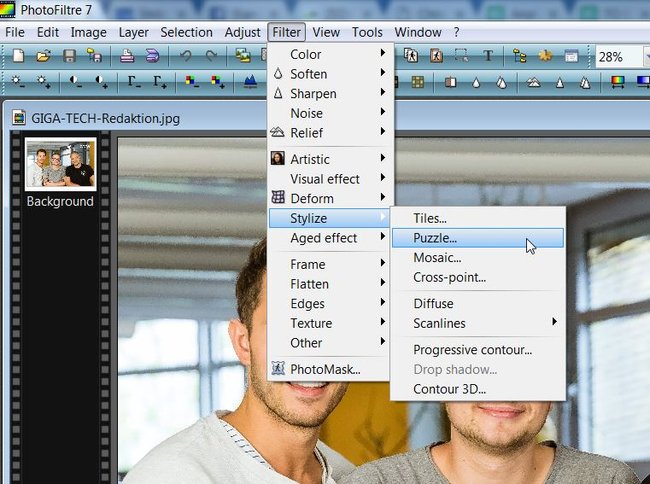
Task: Open the File menu
Action: (x=15, y=32)
